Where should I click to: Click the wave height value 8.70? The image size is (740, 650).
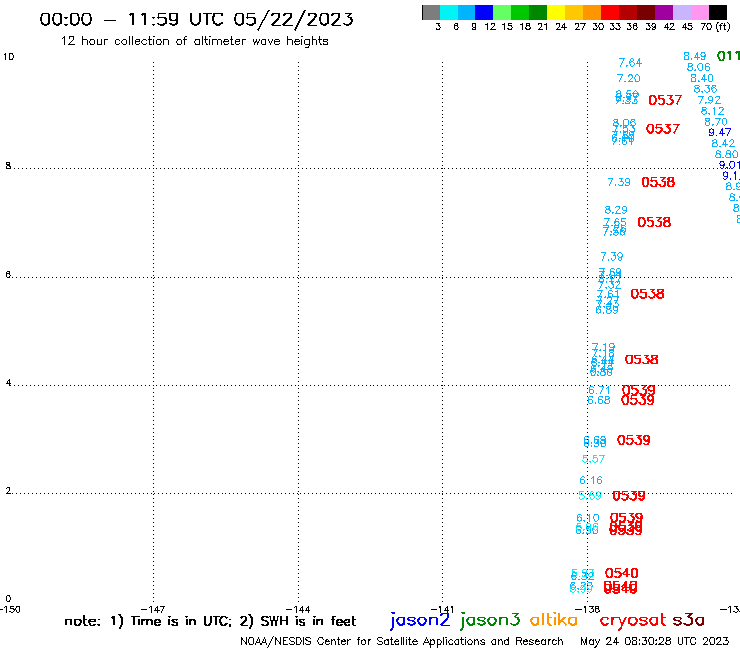(716, 122)
